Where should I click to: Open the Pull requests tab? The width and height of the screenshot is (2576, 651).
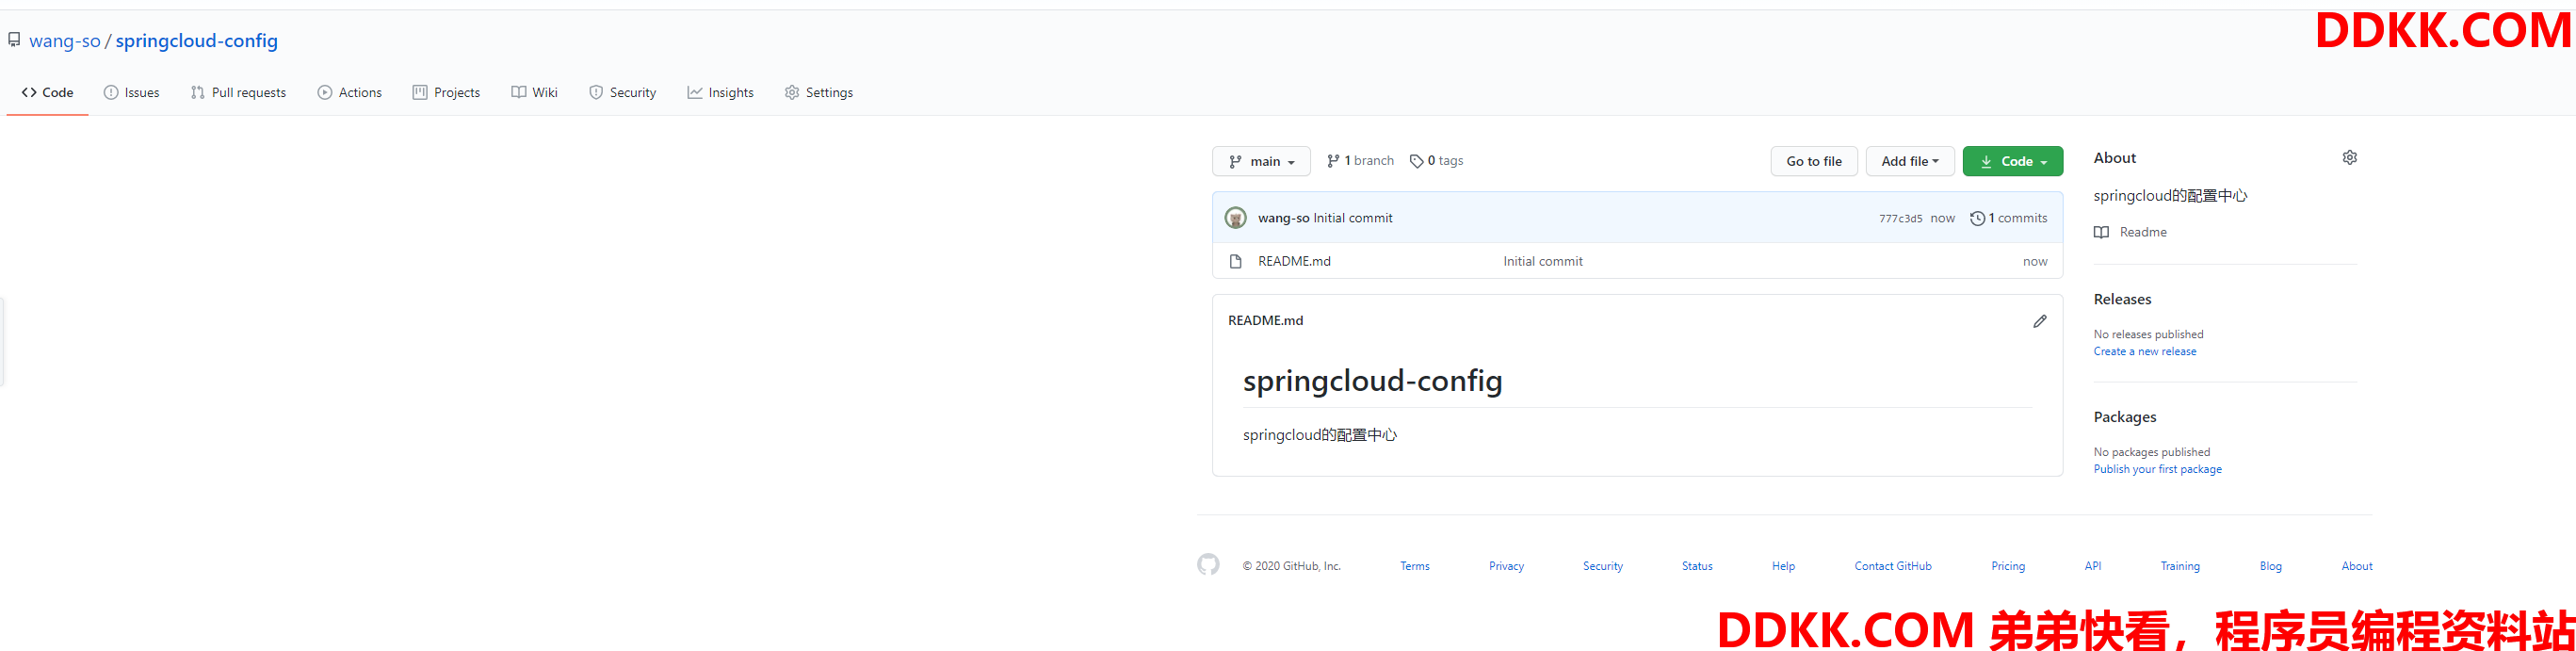[238, 92]
